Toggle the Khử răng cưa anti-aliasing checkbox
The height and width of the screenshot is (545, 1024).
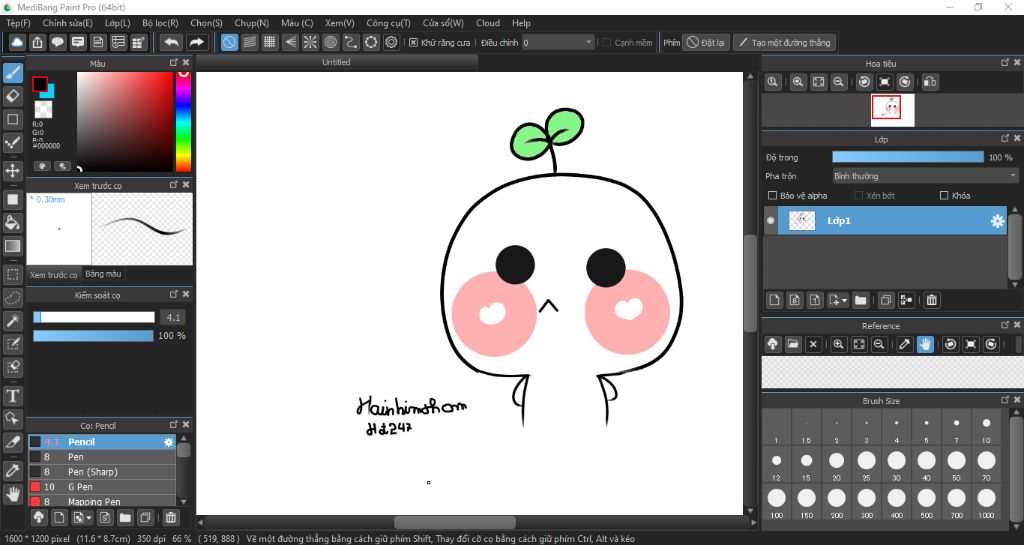[414, 43]
